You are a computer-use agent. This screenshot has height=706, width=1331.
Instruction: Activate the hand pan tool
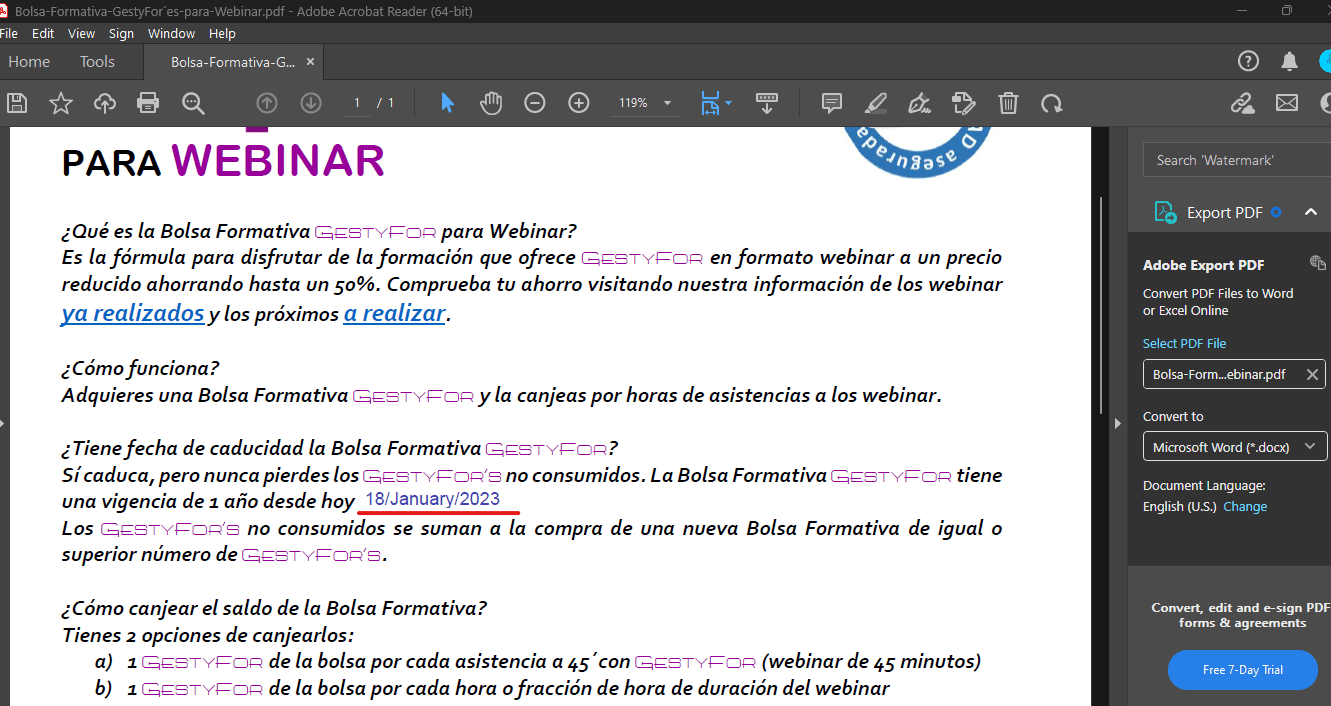pos(491,103)
